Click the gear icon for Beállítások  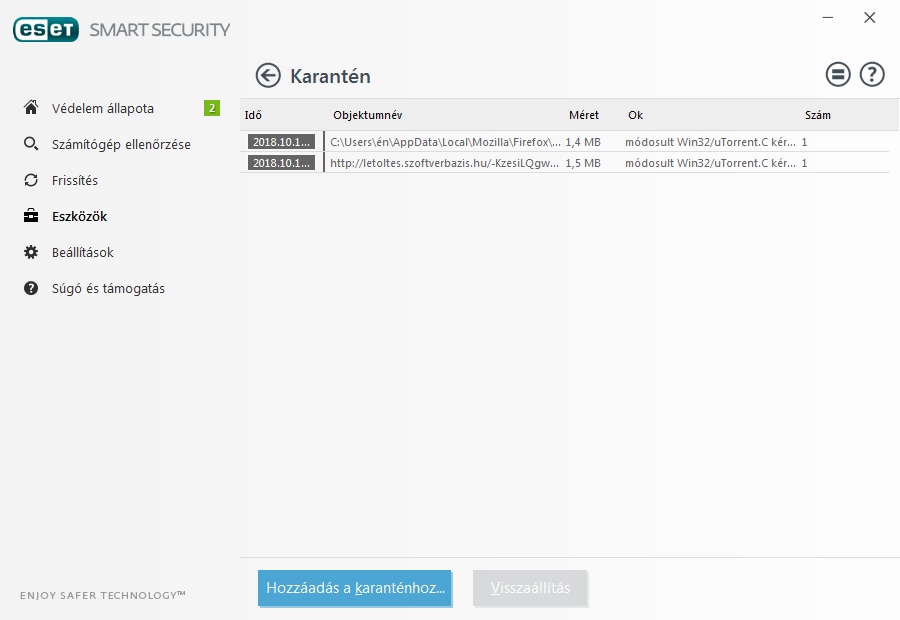tap(31, 252)
